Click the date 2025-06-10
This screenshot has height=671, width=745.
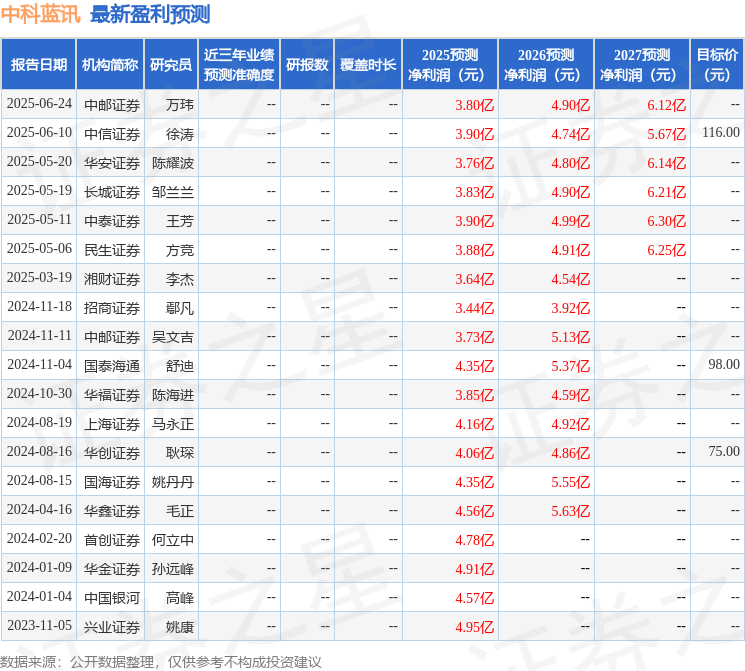point(39,133)
